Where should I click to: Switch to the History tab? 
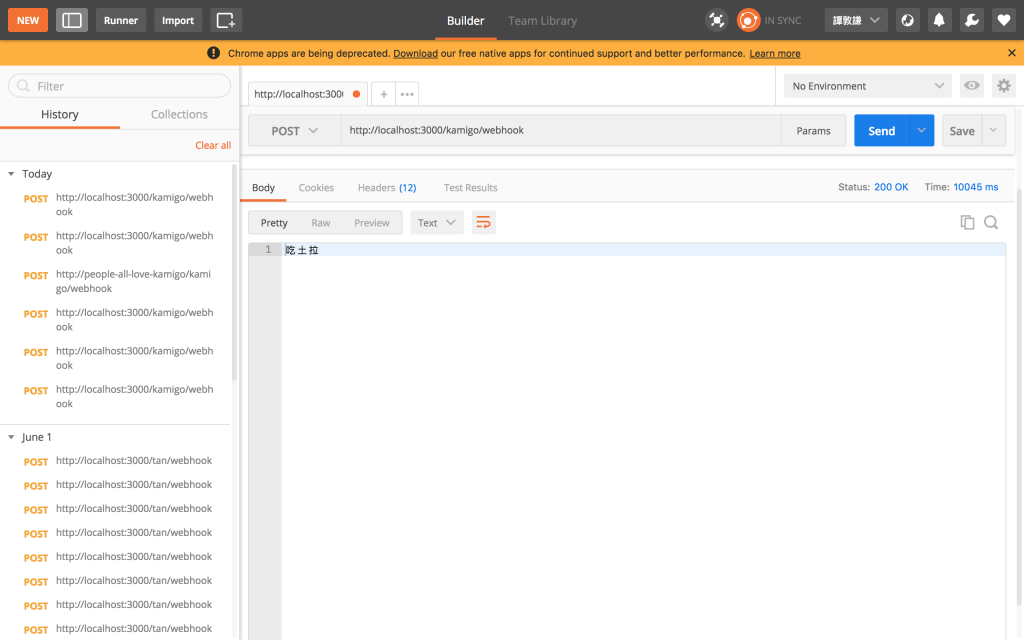[59, 114]
